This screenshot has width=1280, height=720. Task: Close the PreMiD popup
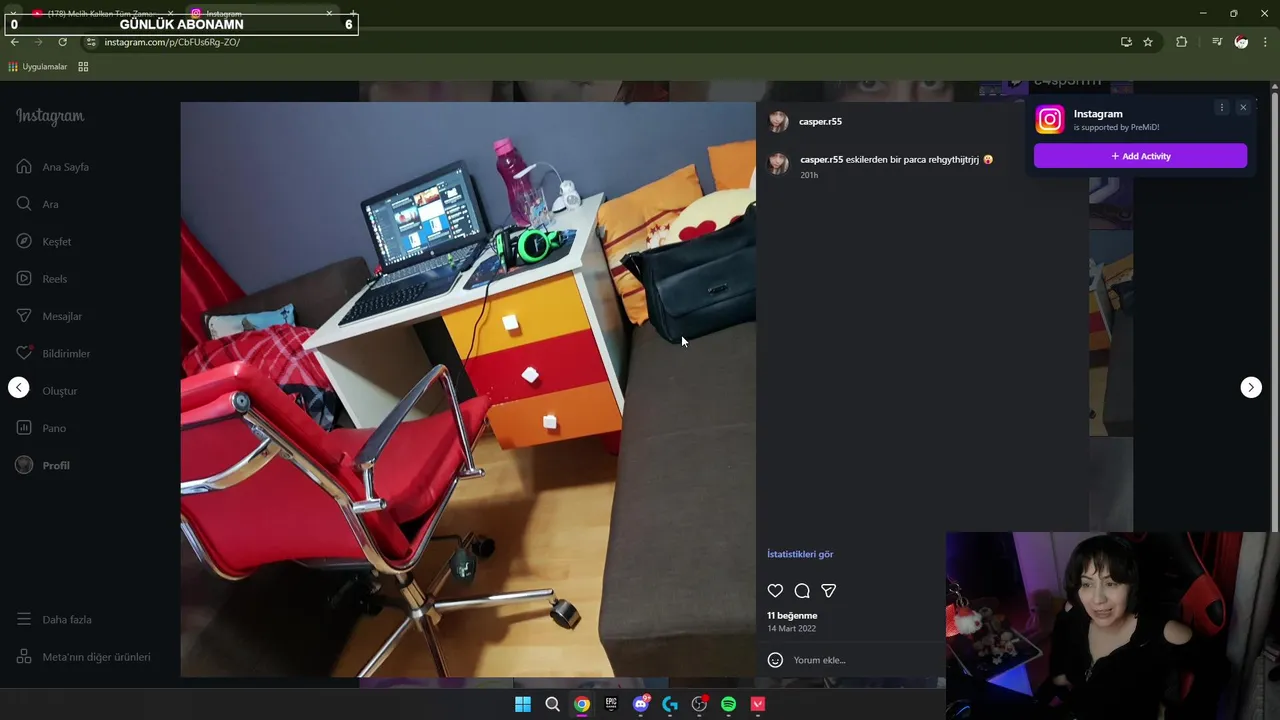[x=1243, y=107]
